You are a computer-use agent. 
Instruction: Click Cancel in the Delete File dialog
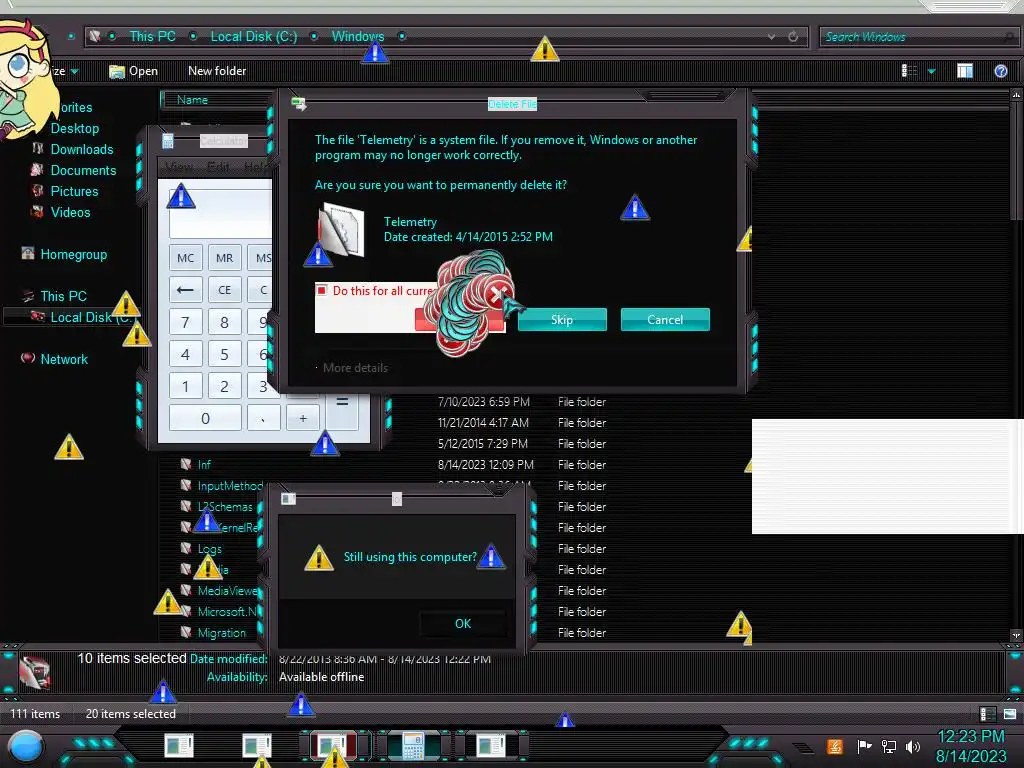665,319
